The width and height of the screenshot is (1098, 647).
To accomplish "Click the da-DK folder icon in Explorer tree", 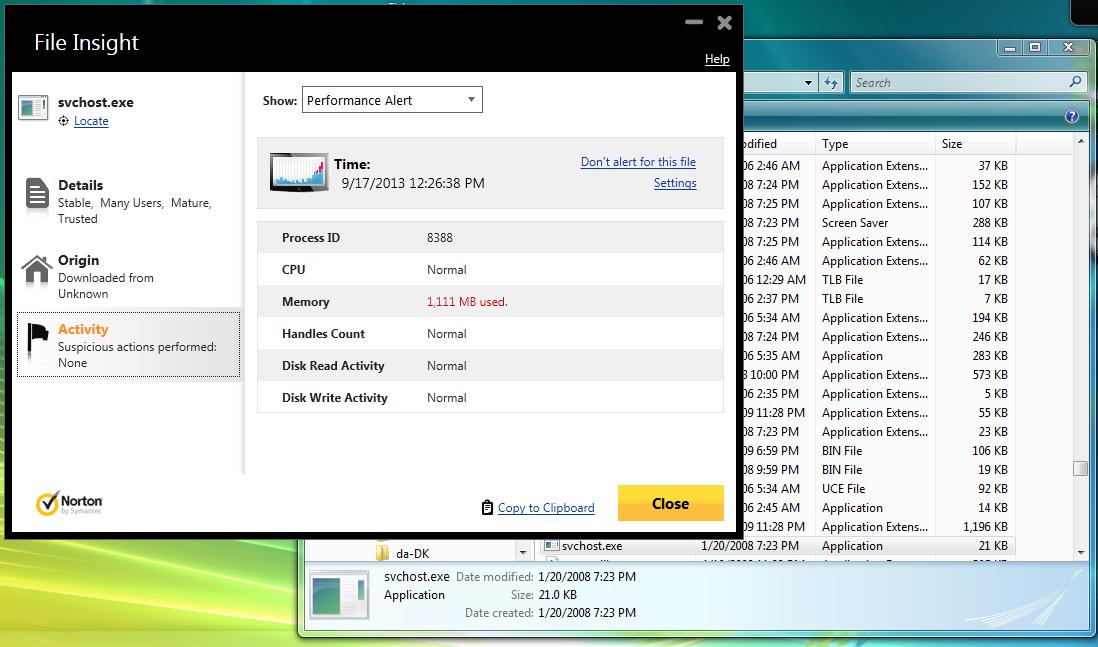I will [x=382, y=553].
